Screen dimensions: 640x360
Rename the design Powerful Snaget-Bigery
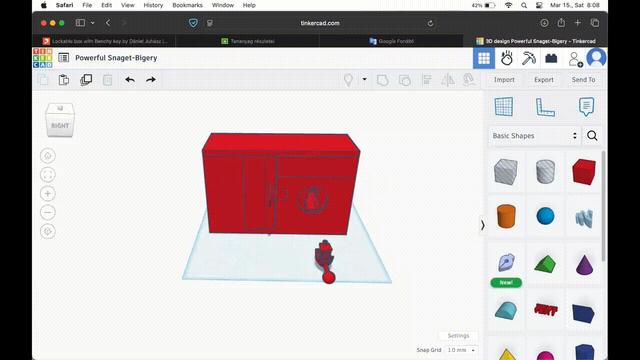click(116, 58)
